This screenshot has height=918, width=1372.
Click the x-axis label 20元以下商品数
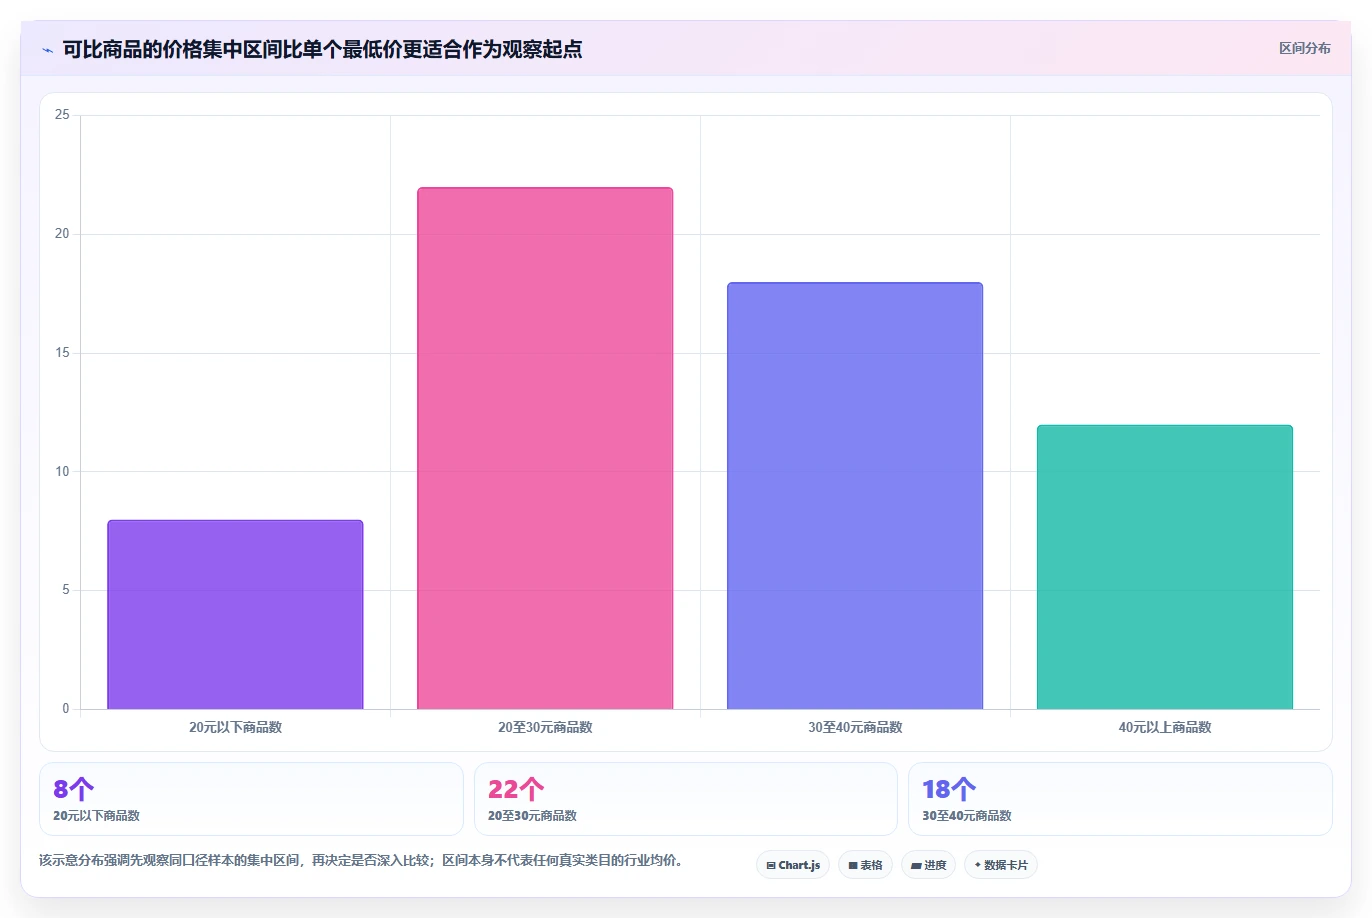[235, 727]
